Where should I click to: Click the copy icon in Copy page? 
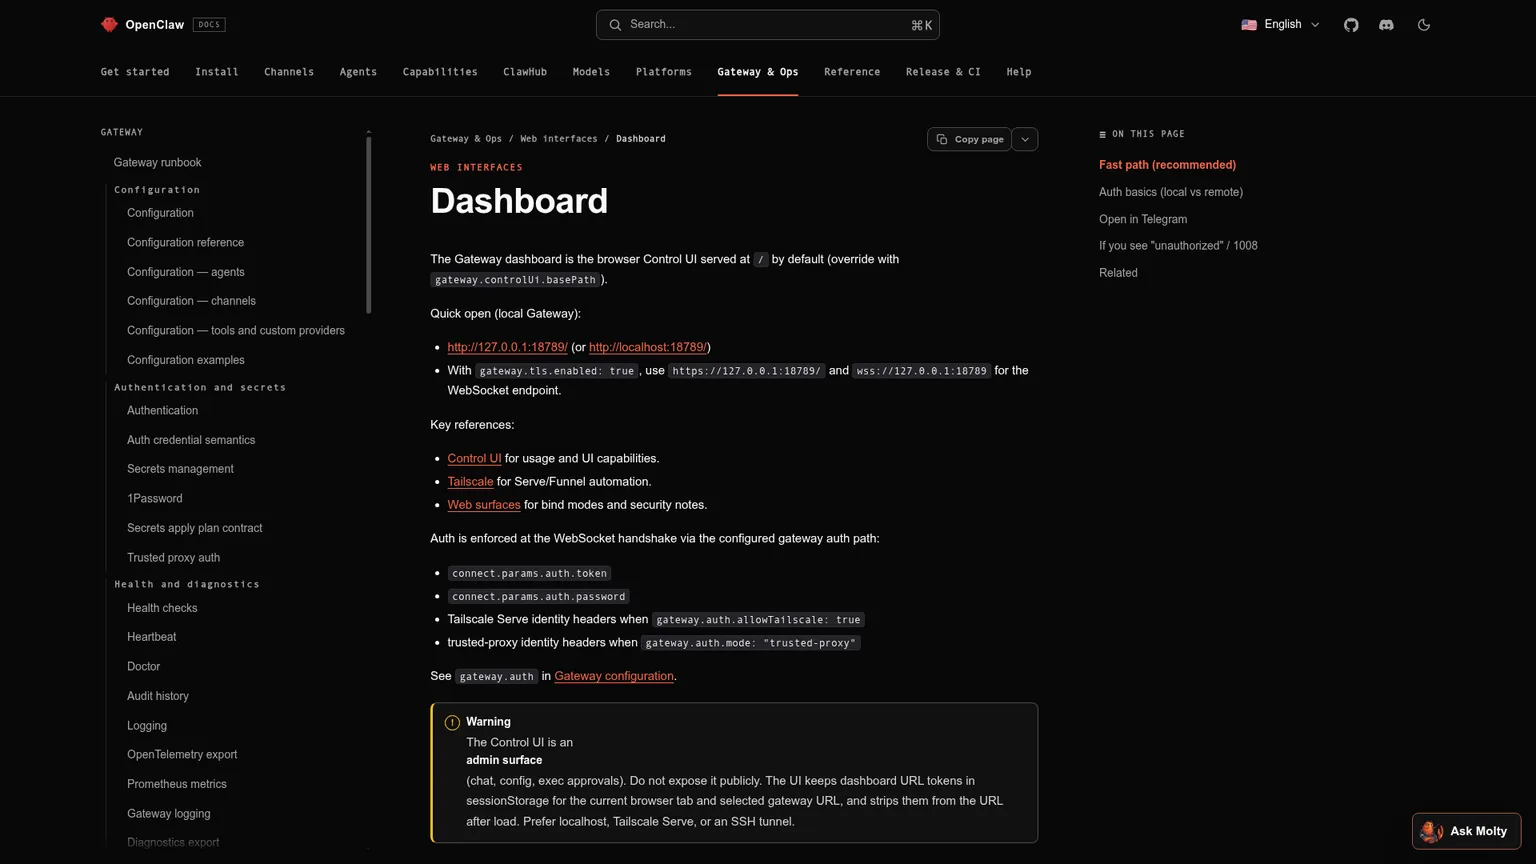[x=942, y=139]
